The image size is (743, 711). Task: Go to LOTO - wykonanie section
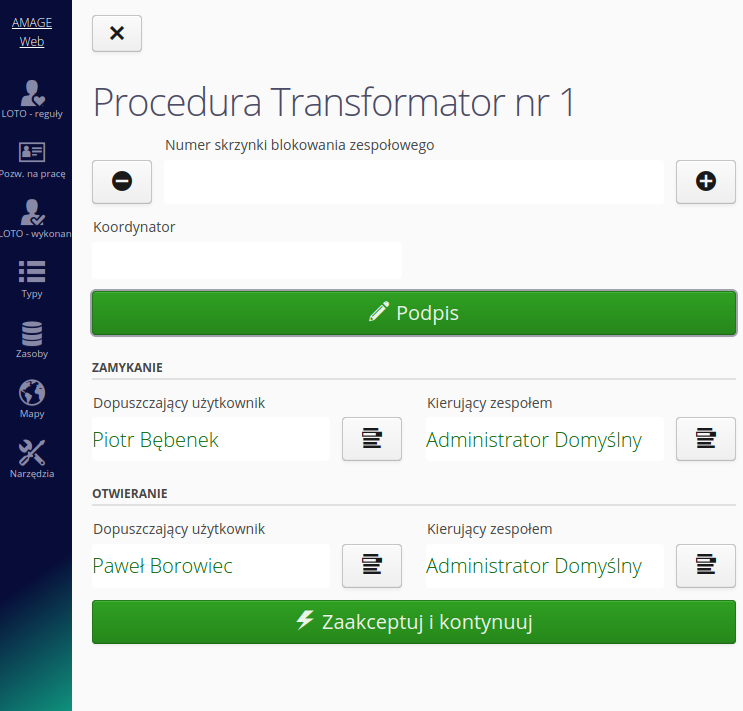[32, 218]
